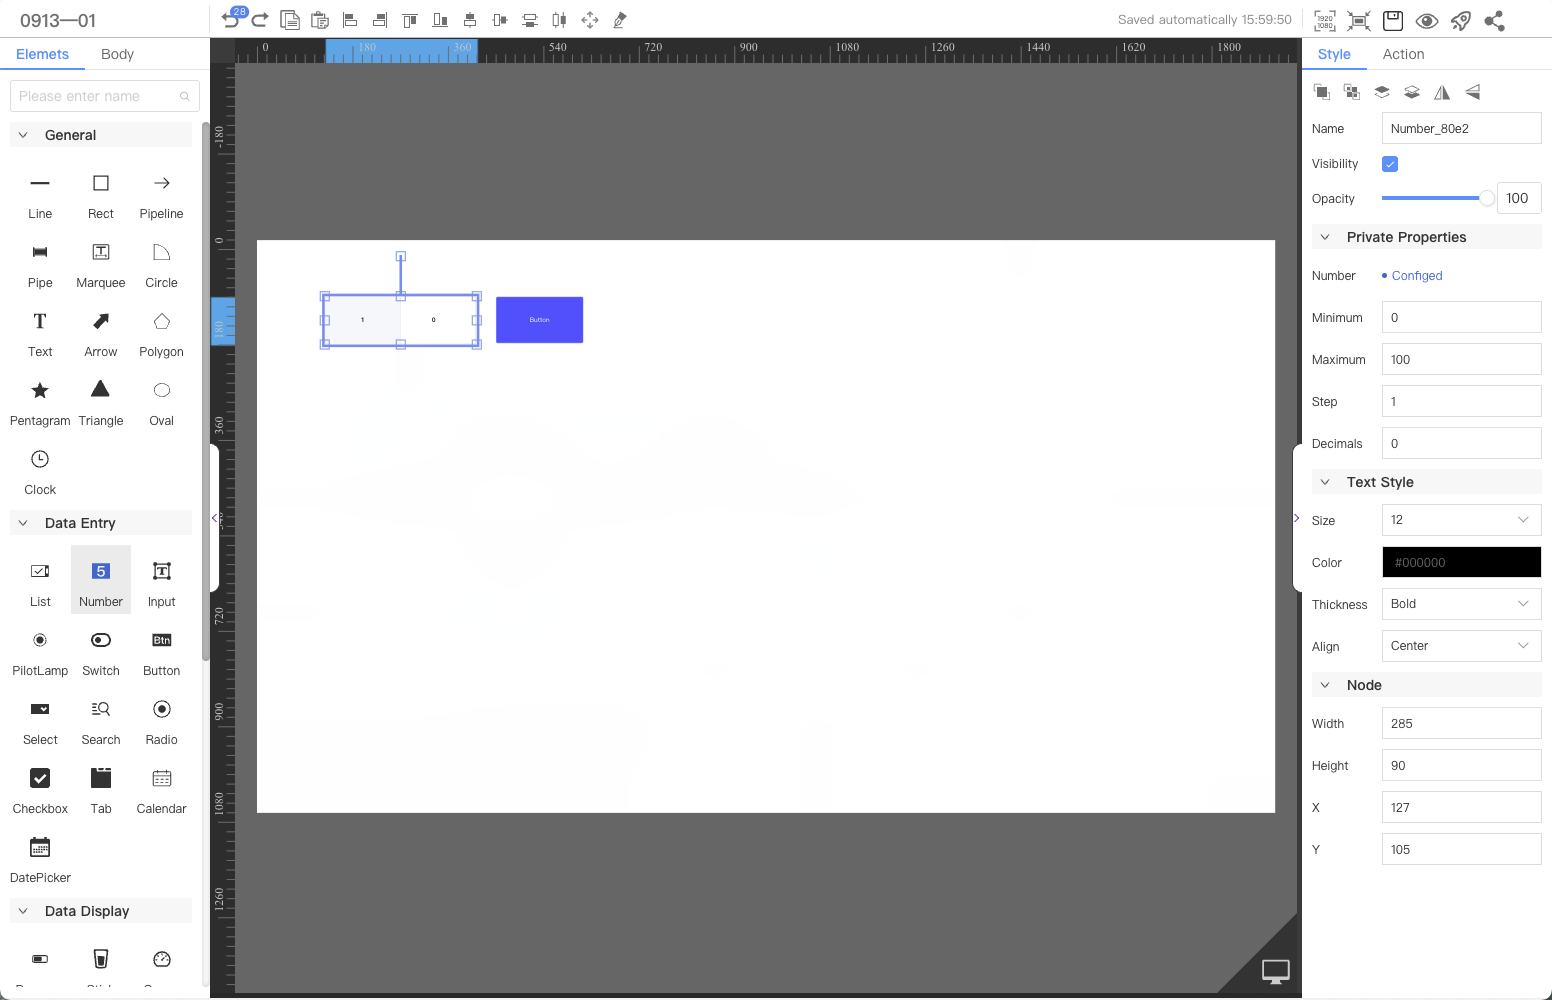Click the share icon

[x=1495, y=20]
